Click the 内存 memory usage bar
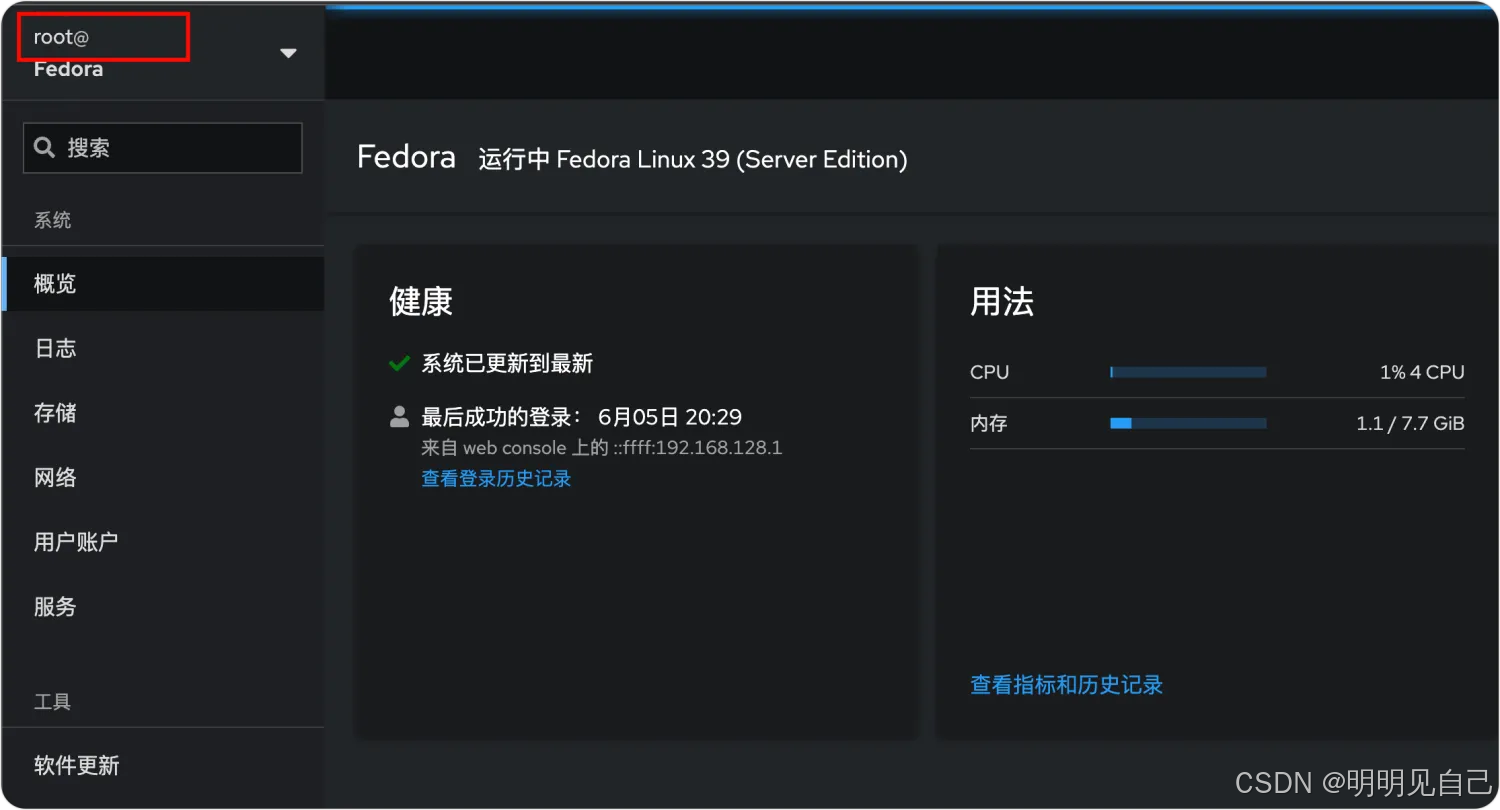Image resolution: width=1500 pixels, height=810 pixels. 1188,423
